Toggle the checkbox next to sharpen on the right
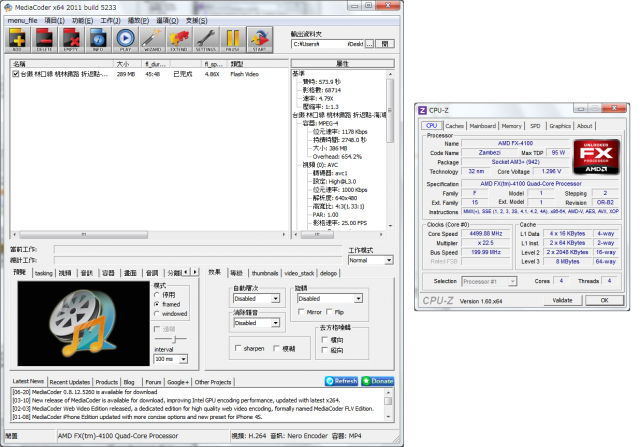Screen dimensions: 640x447 [276, 348]
